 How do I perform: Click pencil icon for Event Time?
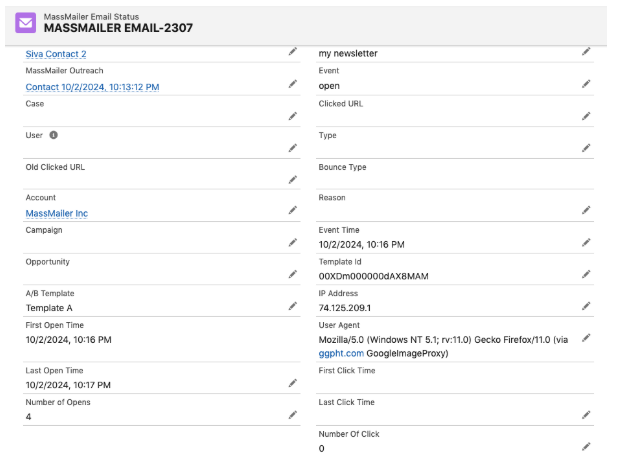(586, 242)
